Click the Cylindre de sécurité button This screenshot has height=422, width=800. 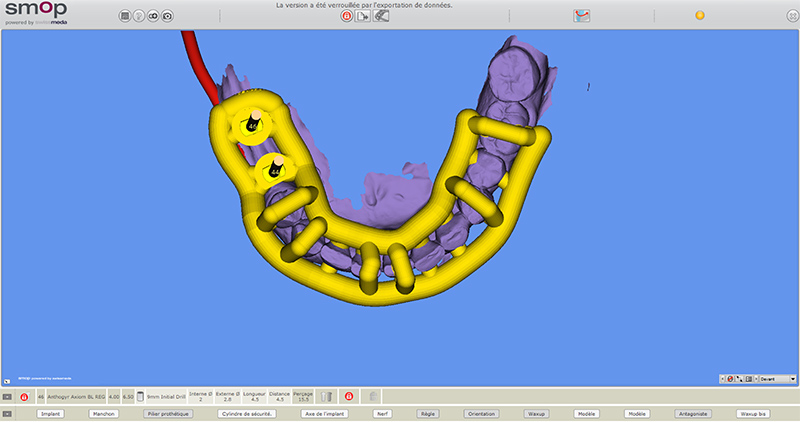click(246, 413)
